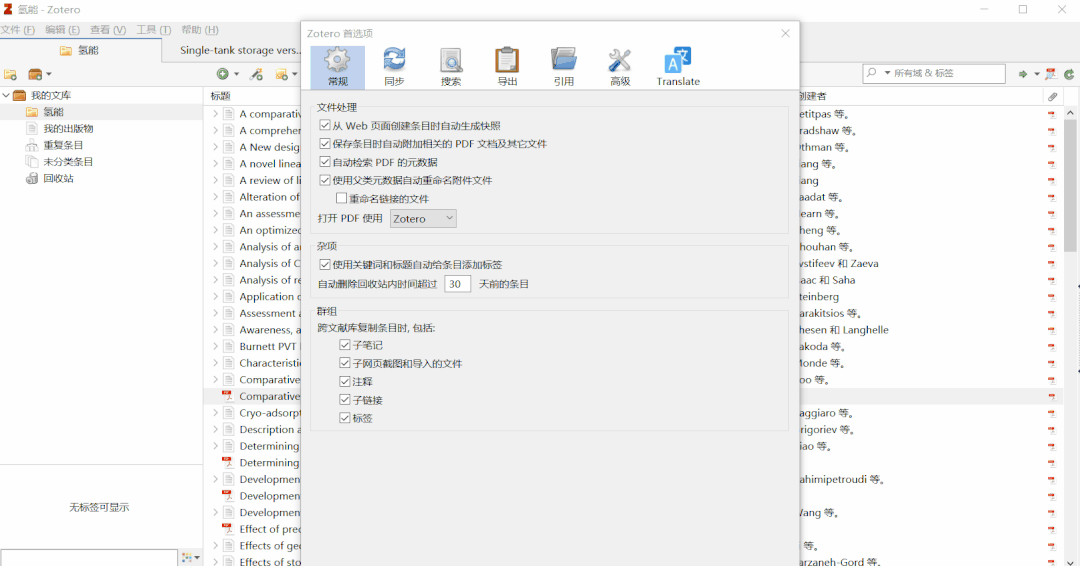Open the search mode dropdown arrow
This screenshot has height=566, width=1080.
point(887,73)
